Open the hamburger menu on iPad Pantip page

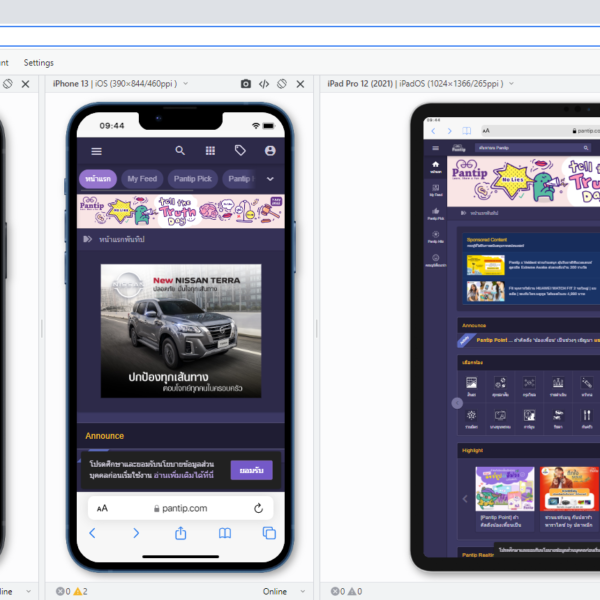coord(435,148)
